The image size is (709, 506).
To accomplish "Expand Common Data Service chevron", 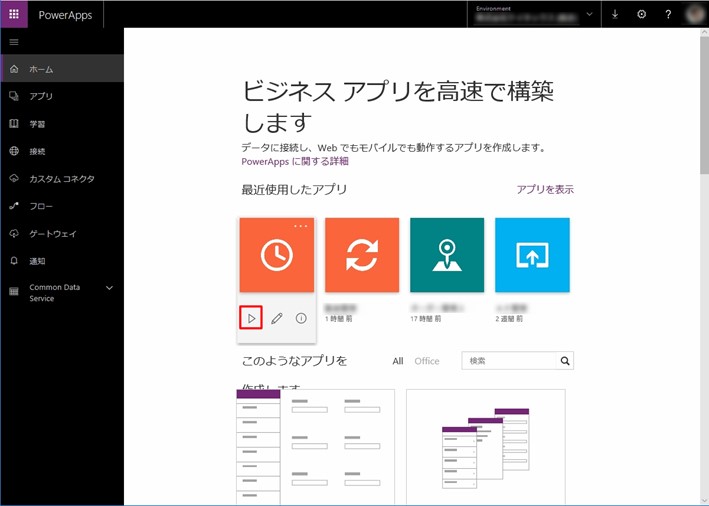I will (109, 288).
